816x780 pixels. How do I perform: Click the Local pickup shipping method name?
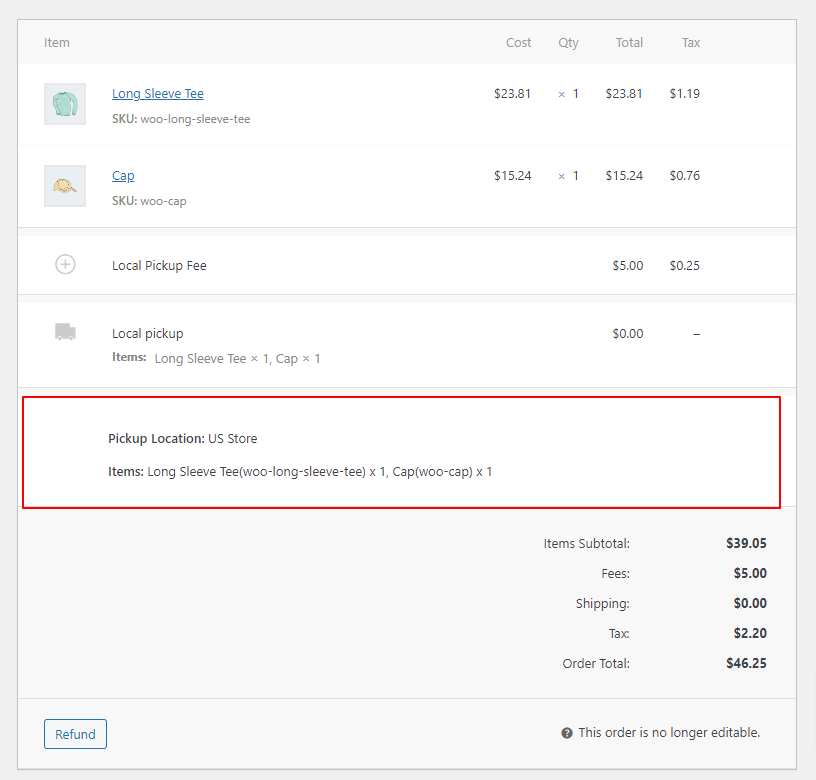pyautogui.click(x=147, y=334)
